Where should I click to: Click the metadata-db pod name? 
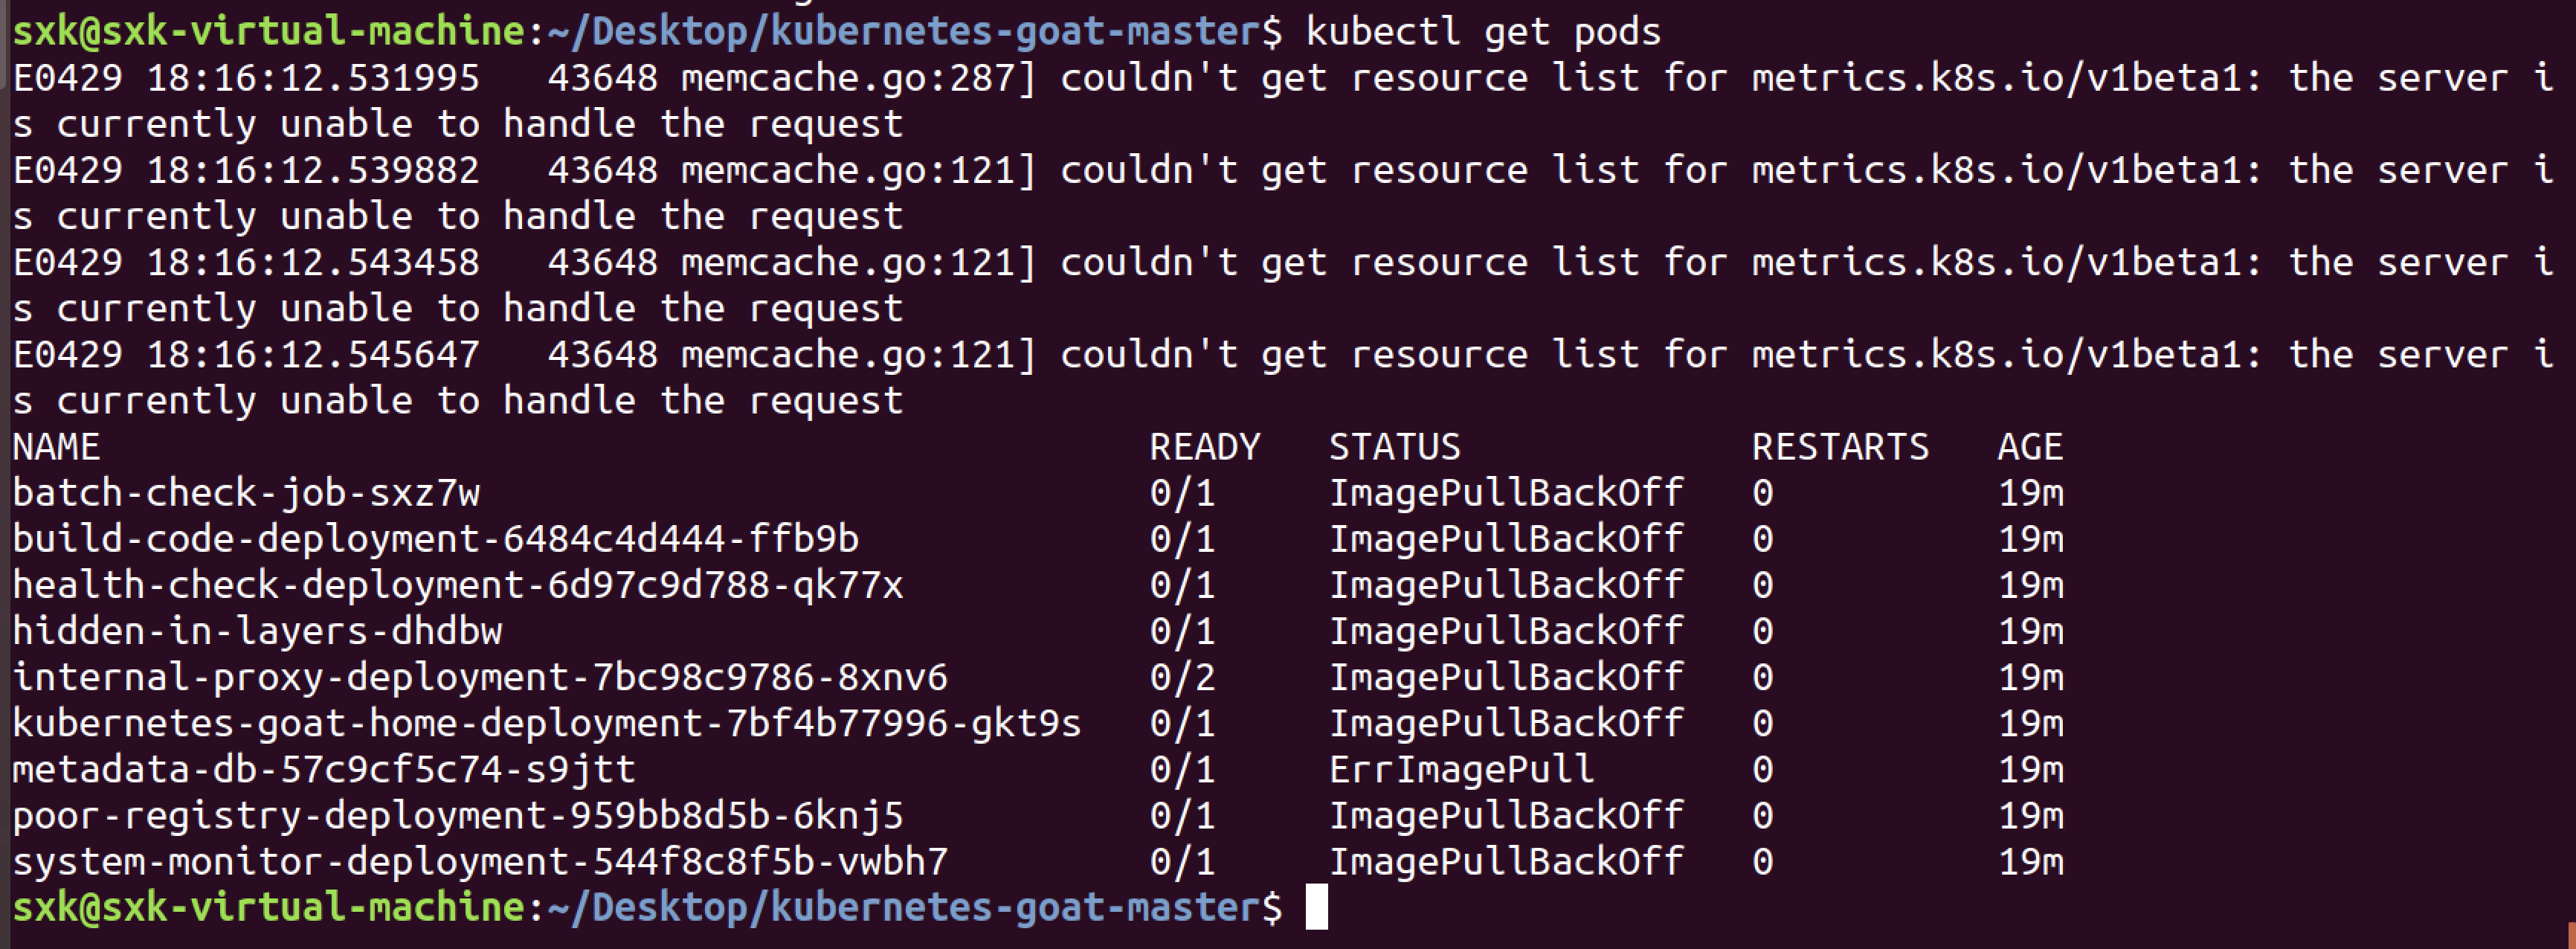point(323,769)
